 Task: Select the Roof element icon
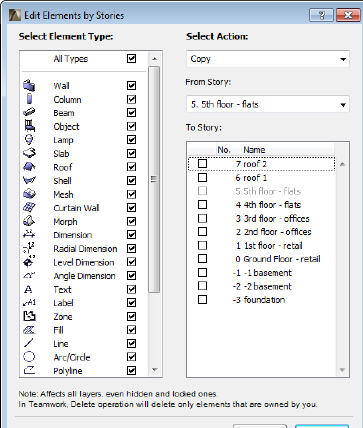(29, 167)
